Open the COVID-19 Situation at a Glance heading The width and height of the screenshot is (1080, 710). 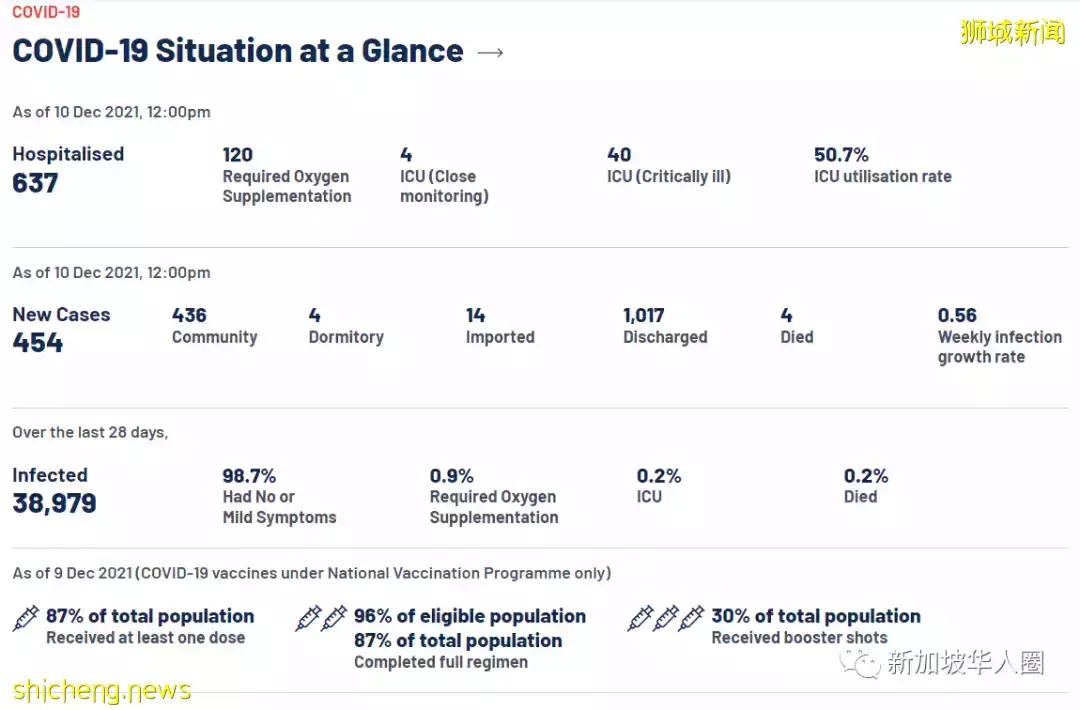(238, 51)
